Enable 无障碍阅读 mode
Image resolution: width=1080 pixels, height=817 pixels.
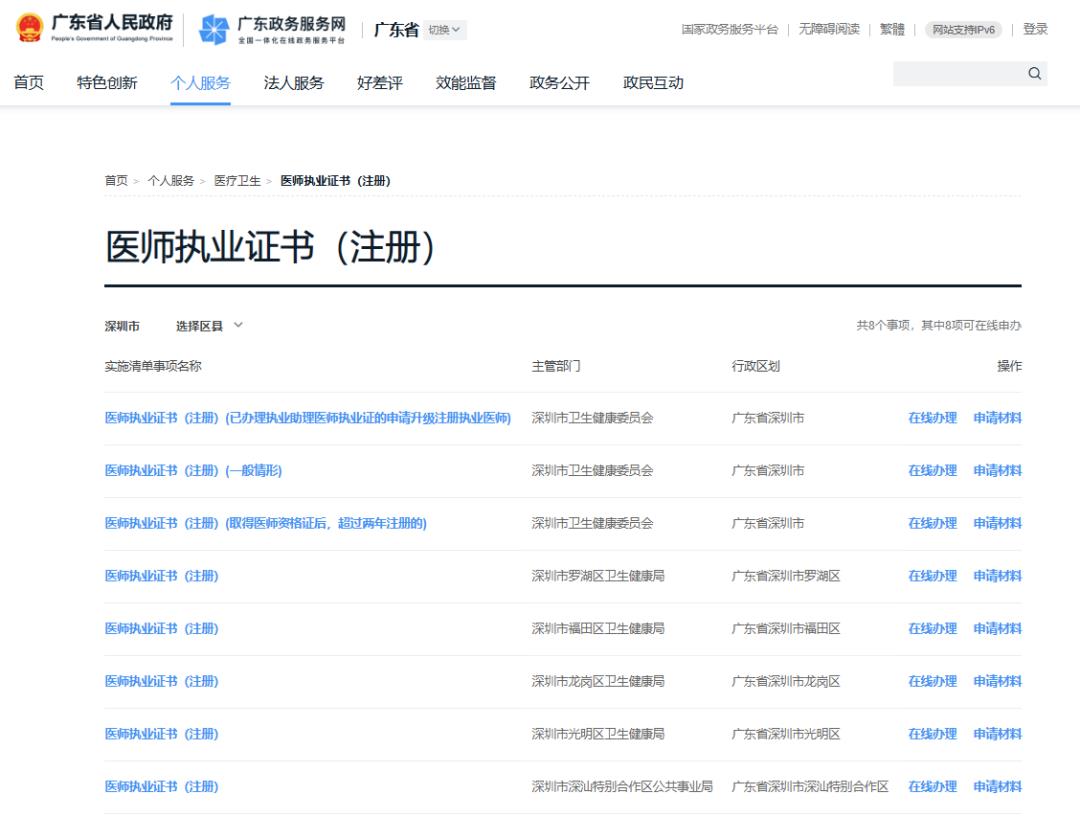click(829, 29)
